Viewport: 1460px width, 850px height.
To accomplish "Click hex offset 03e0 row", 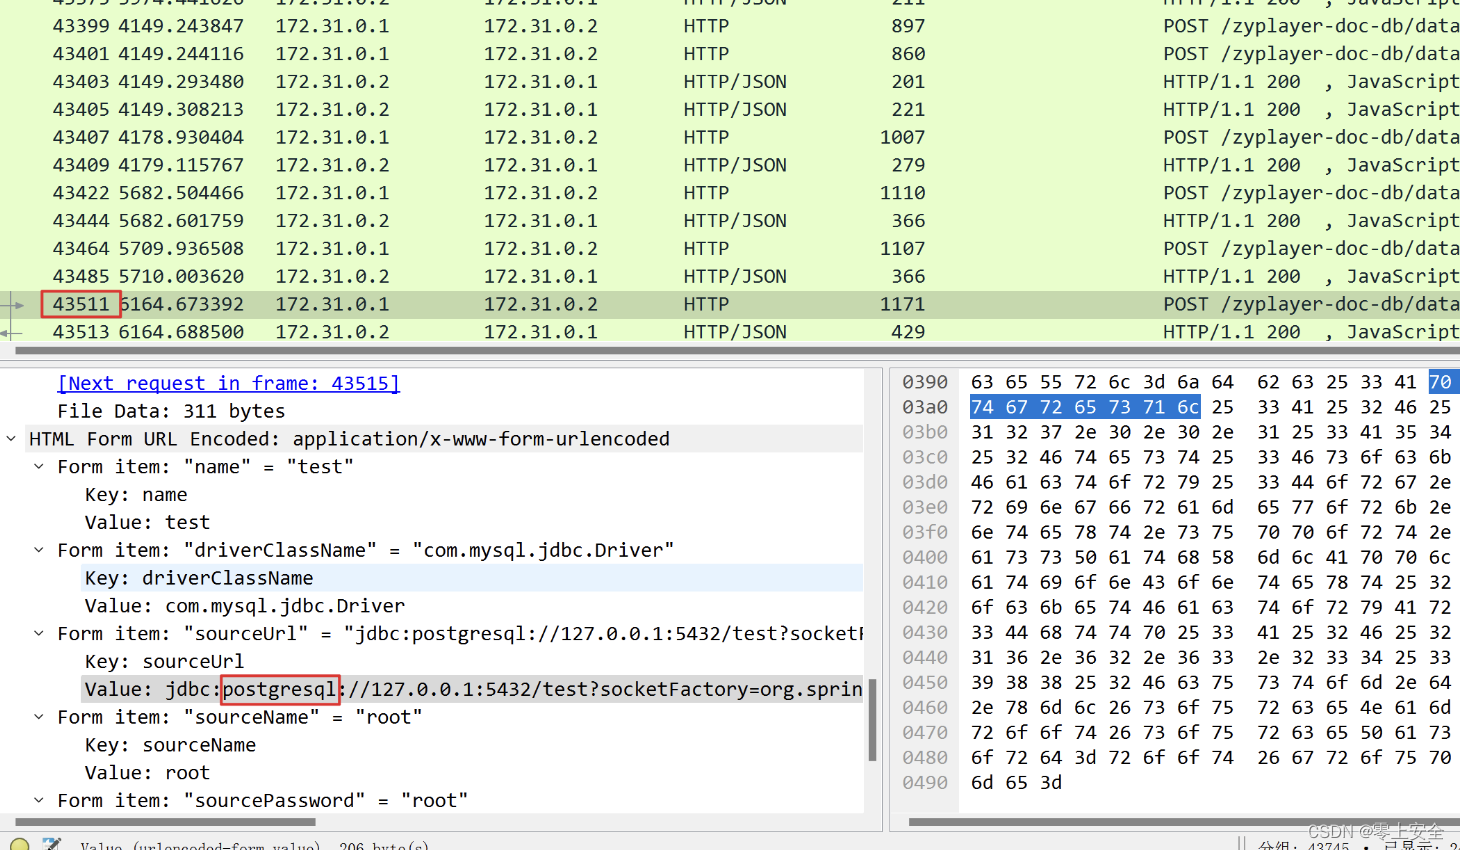I will (925, 507).
